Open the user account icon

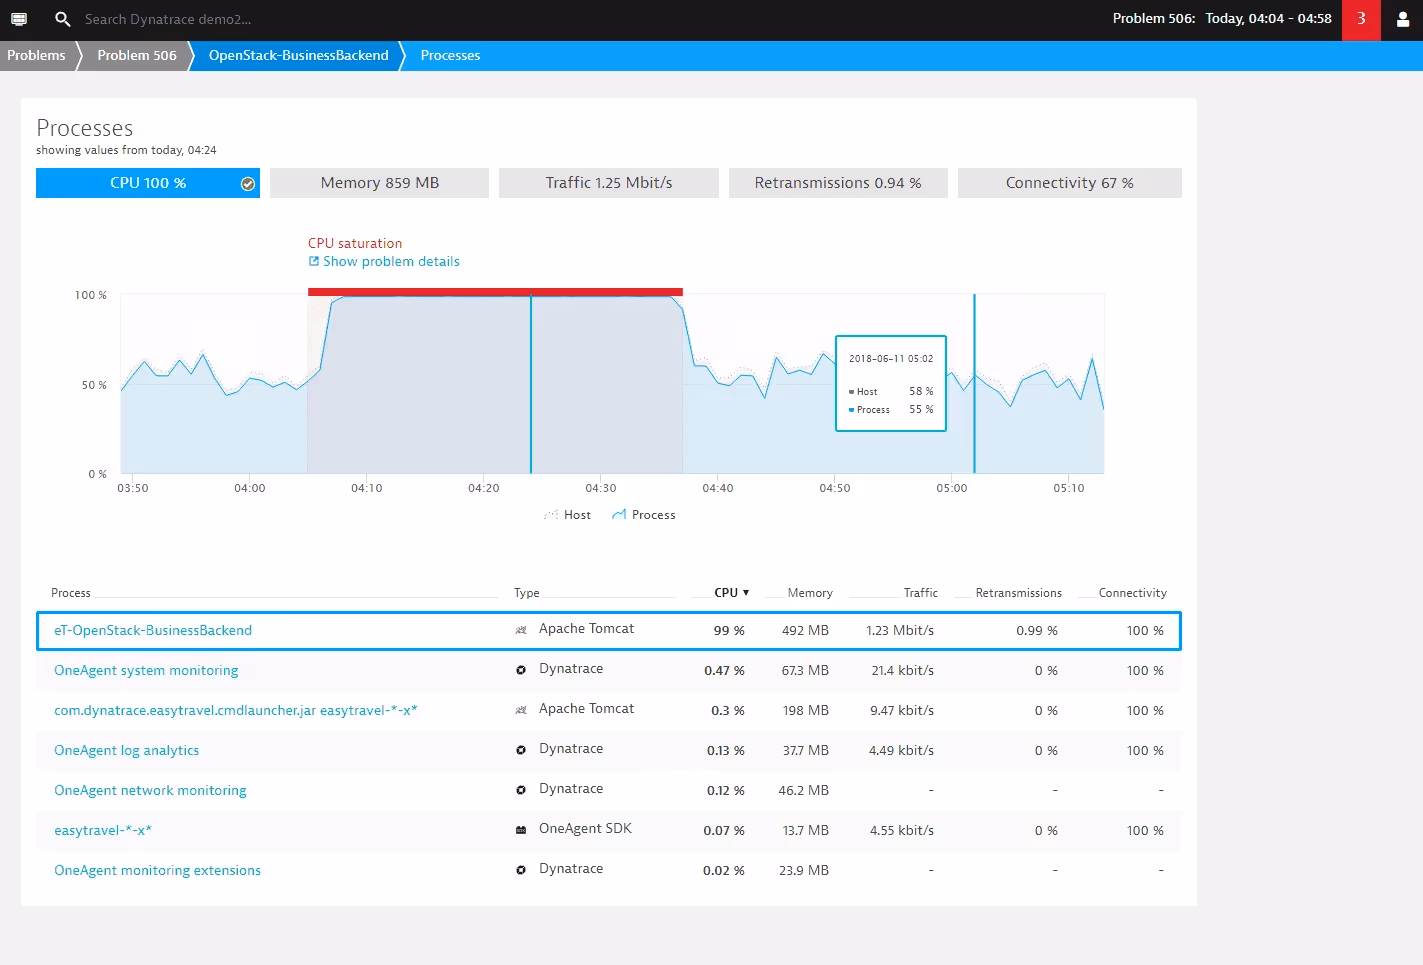(x=1402, y=19)
